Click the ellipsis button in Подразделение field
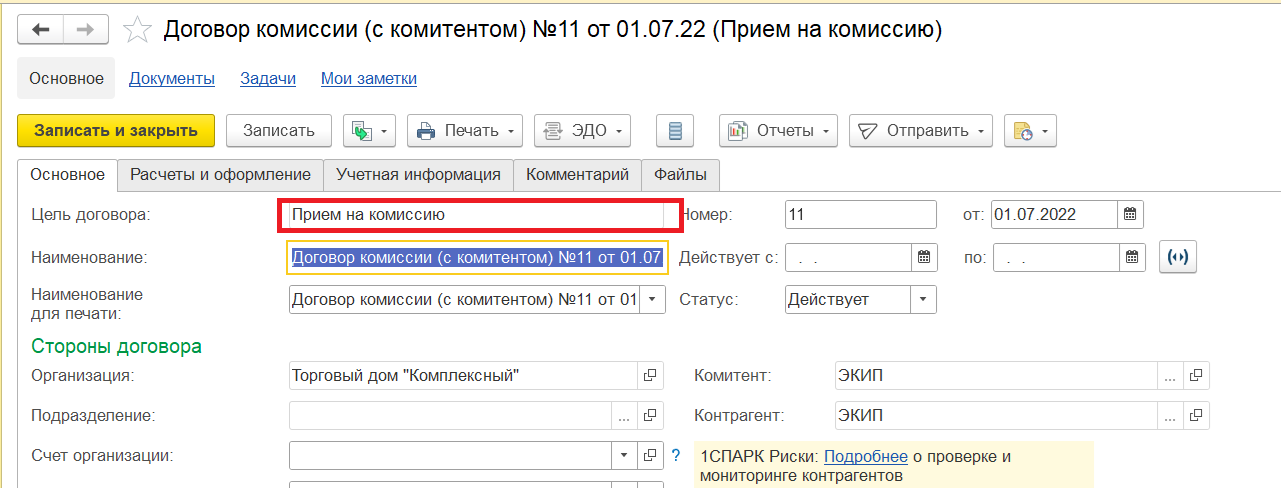Screen dimensions: 1281x488 click(x=625, y=415)
